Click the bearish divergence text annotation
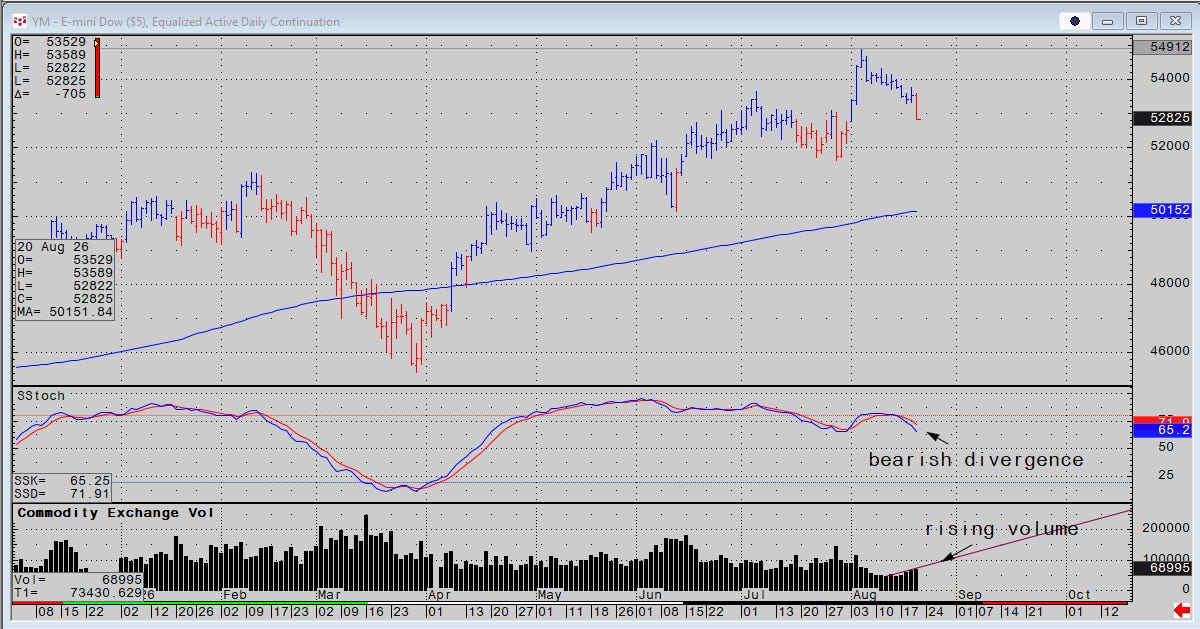 976,460
